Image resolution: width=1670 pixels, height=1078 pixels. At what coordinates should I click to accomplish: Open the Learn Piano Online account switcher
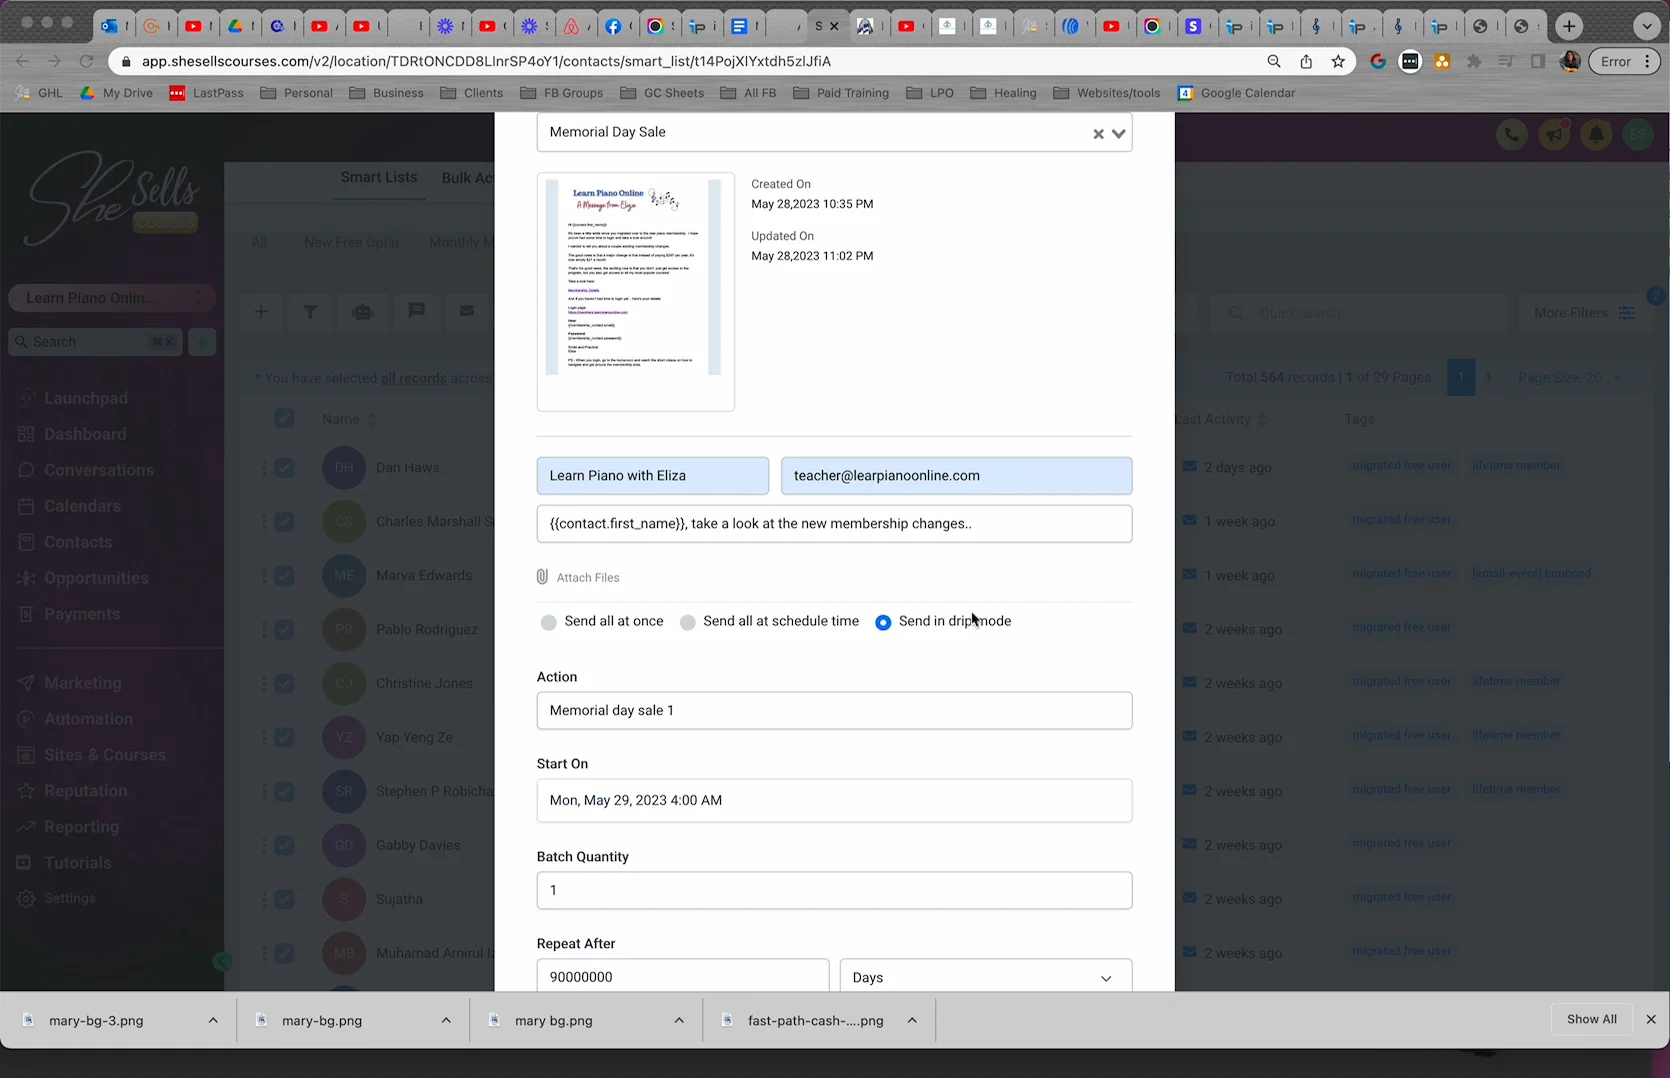(112, 298)
